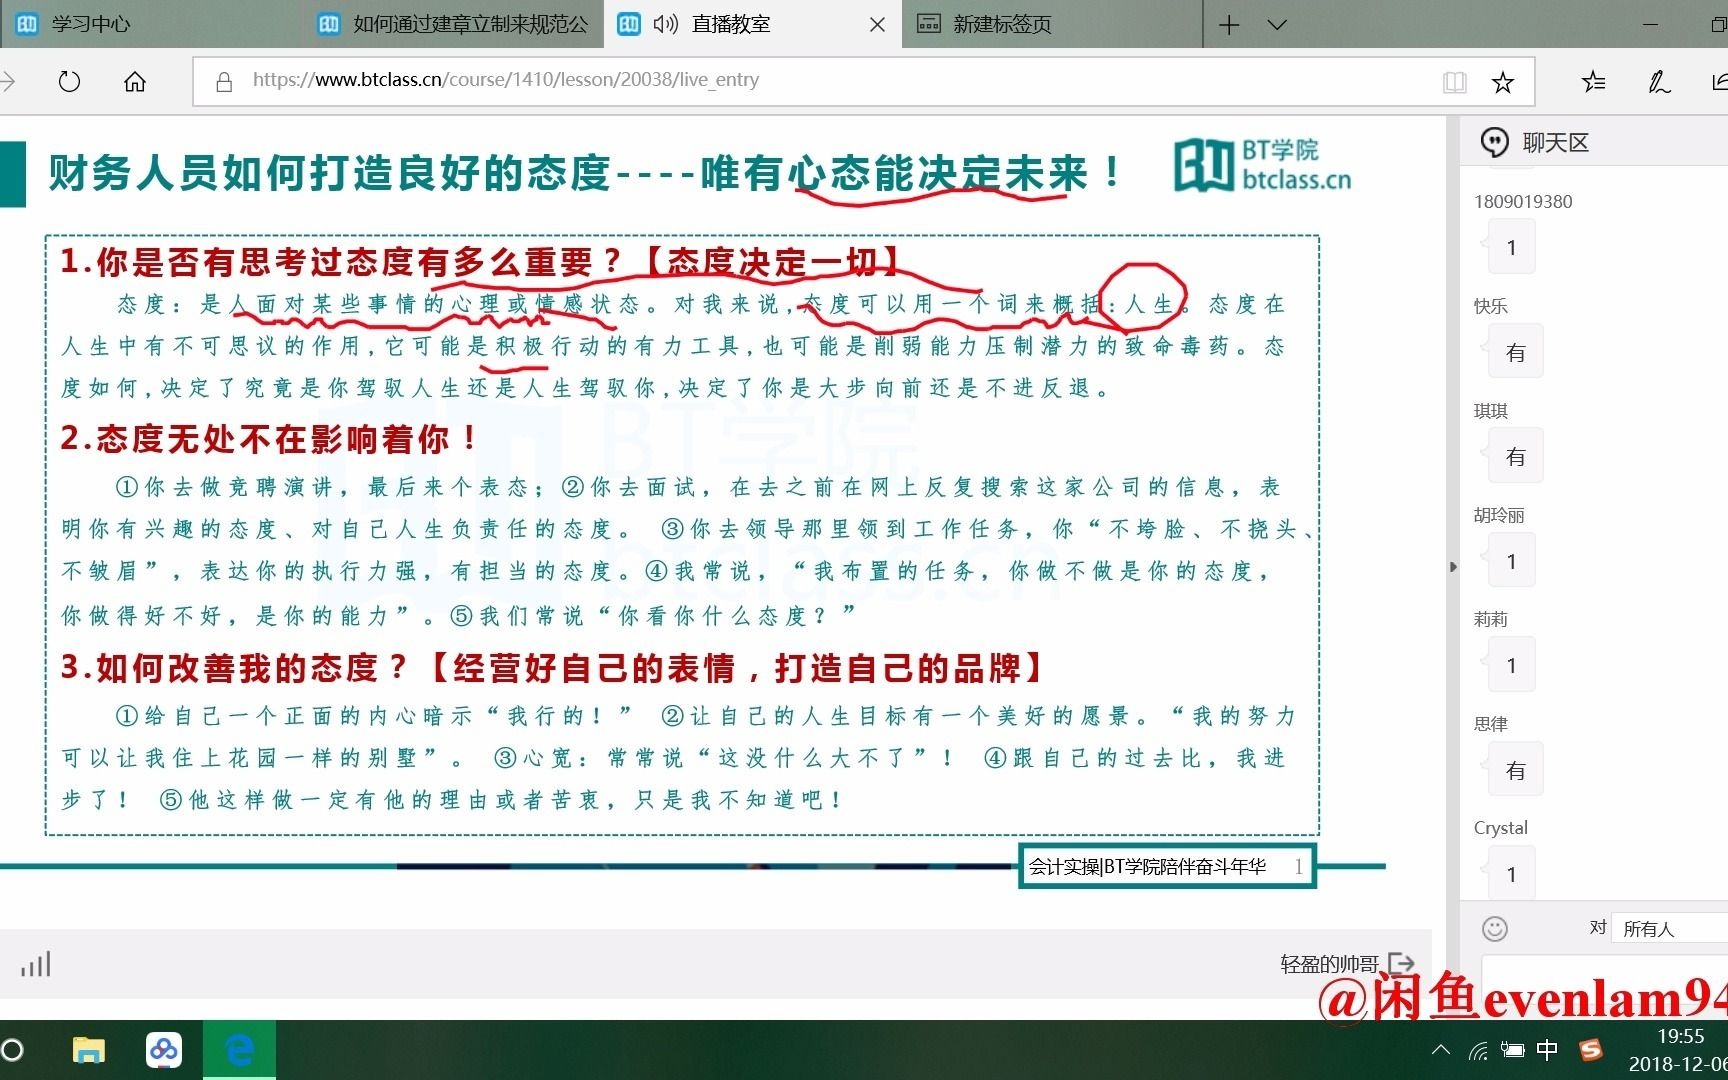Select the 直播教室 browser tab

tap(731, 24)
